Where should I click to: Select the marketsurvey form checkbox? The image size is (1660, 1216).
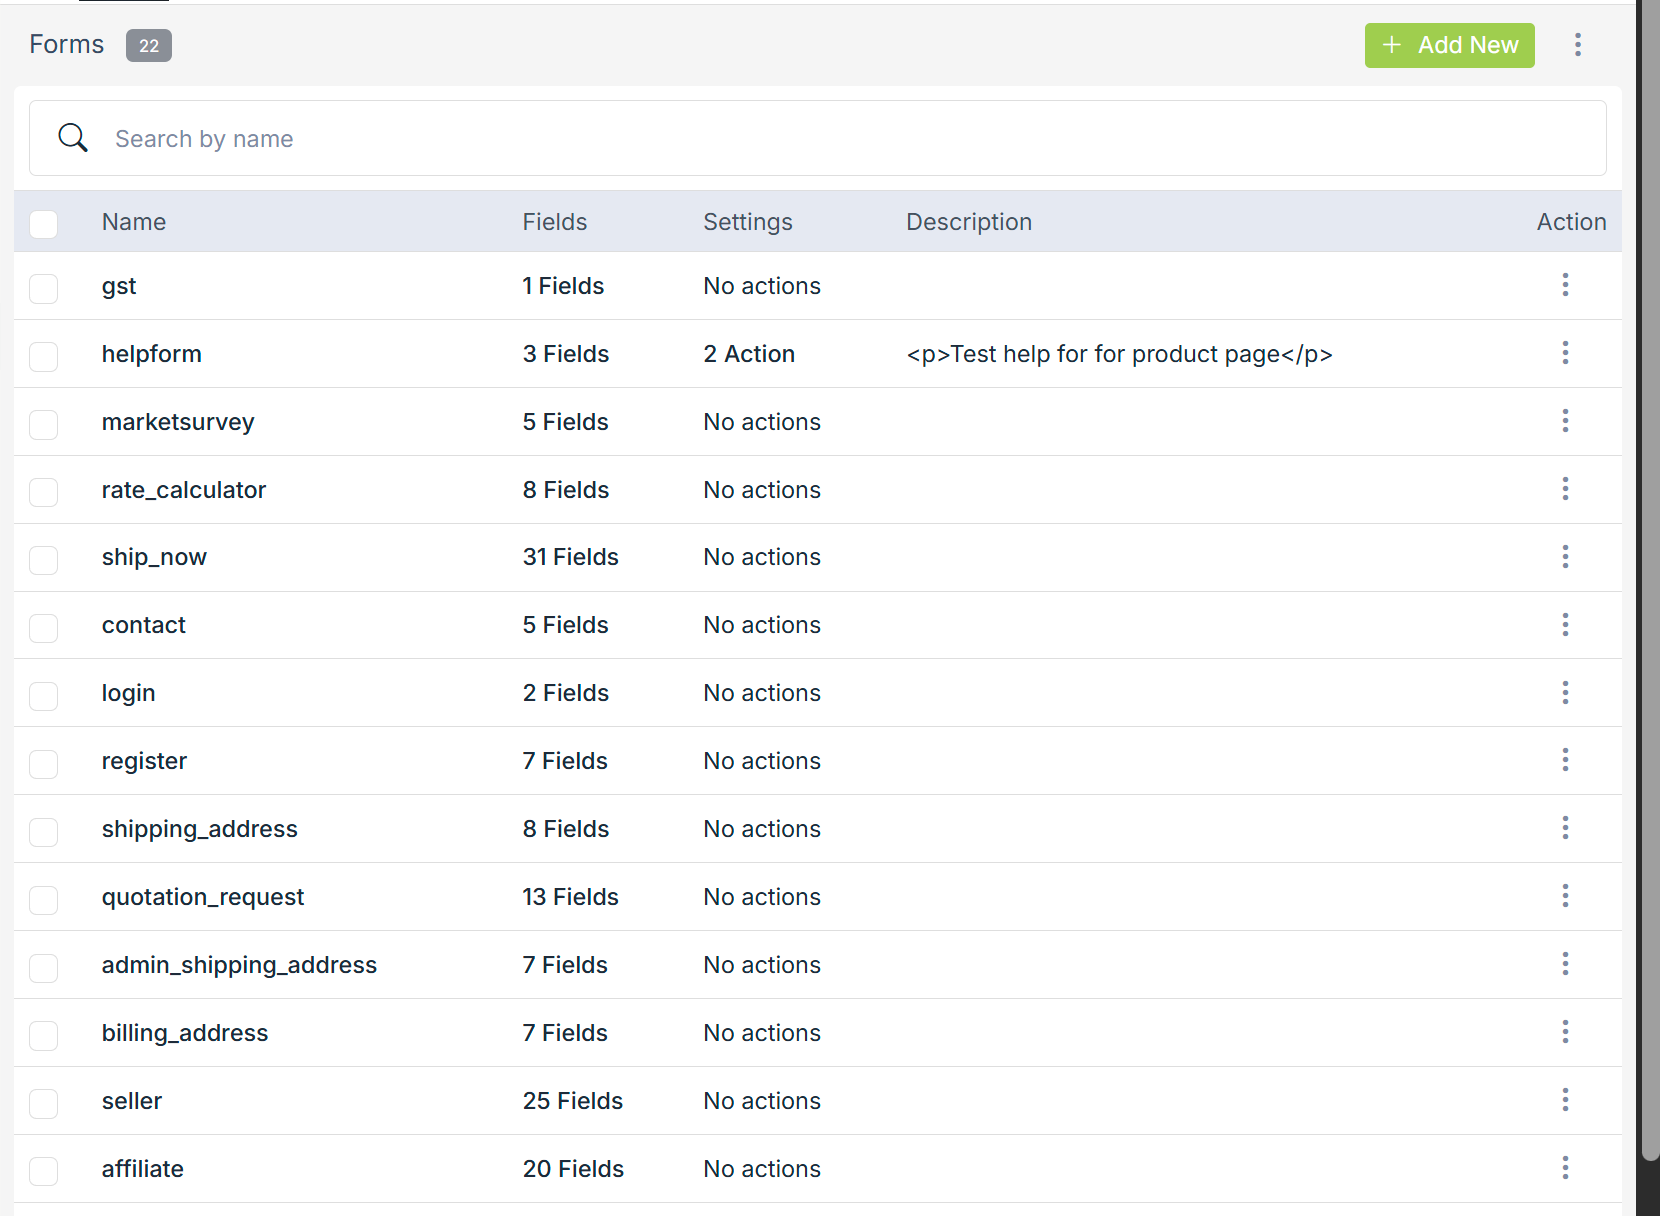[x=44, y=424]
